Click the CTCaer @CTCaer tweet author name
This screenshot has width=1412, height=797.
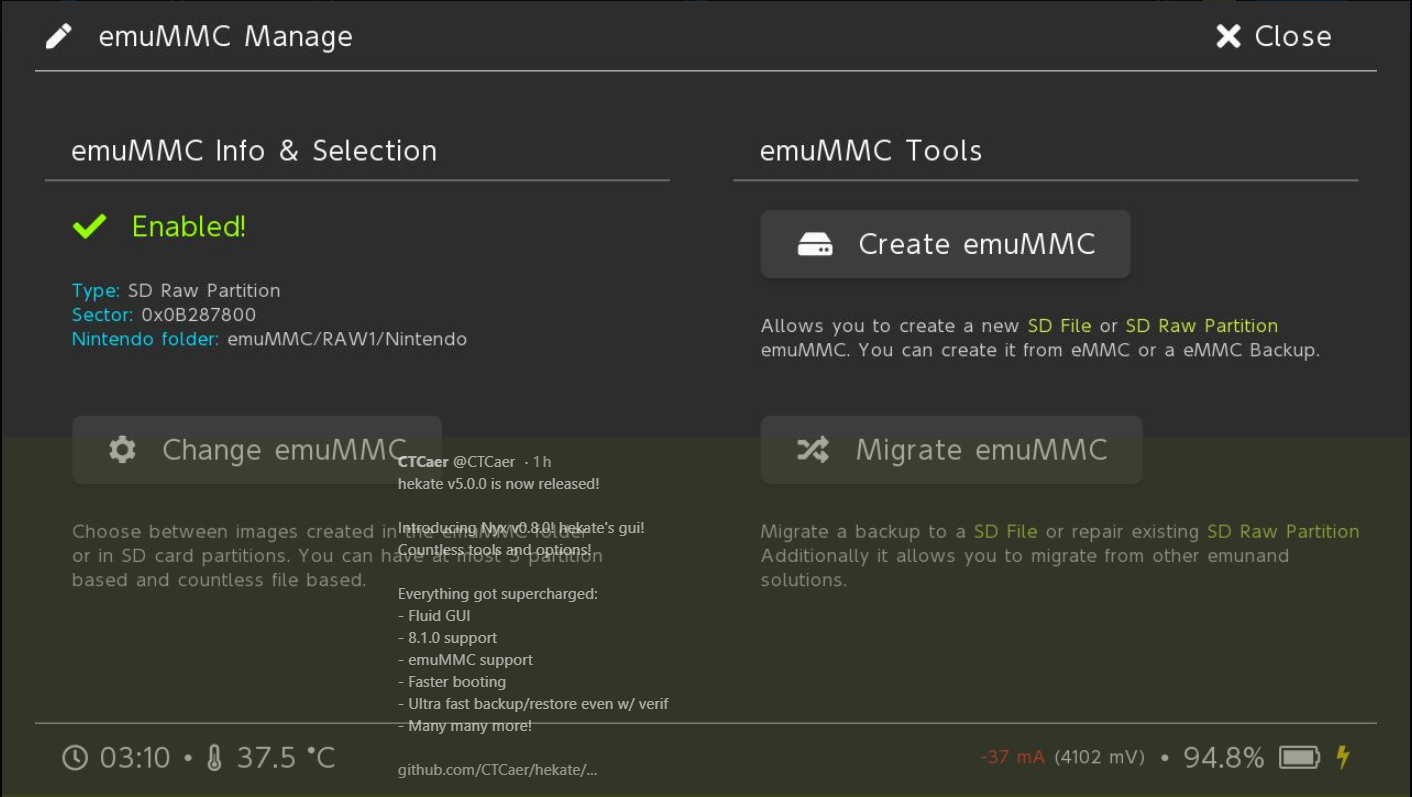[456, 462]
